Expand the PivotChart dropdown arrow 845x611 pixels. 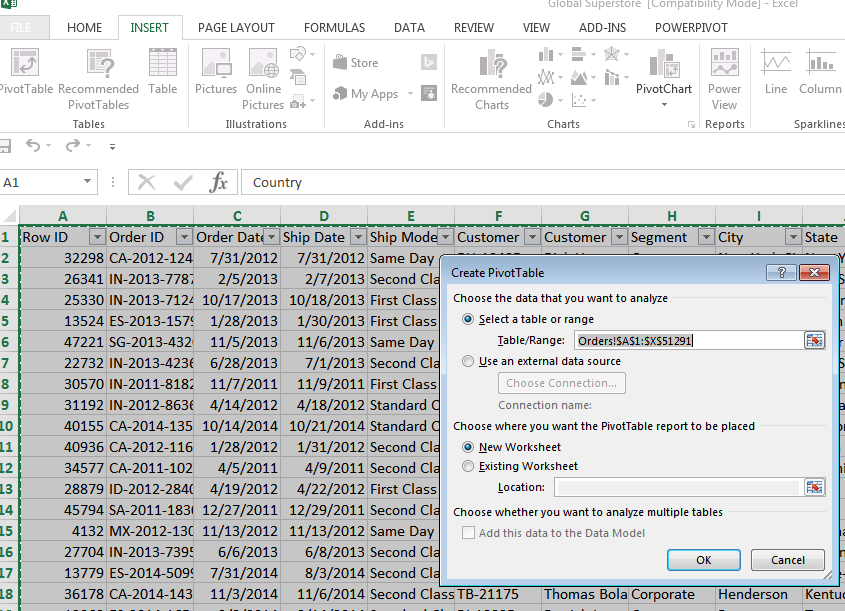664,105
